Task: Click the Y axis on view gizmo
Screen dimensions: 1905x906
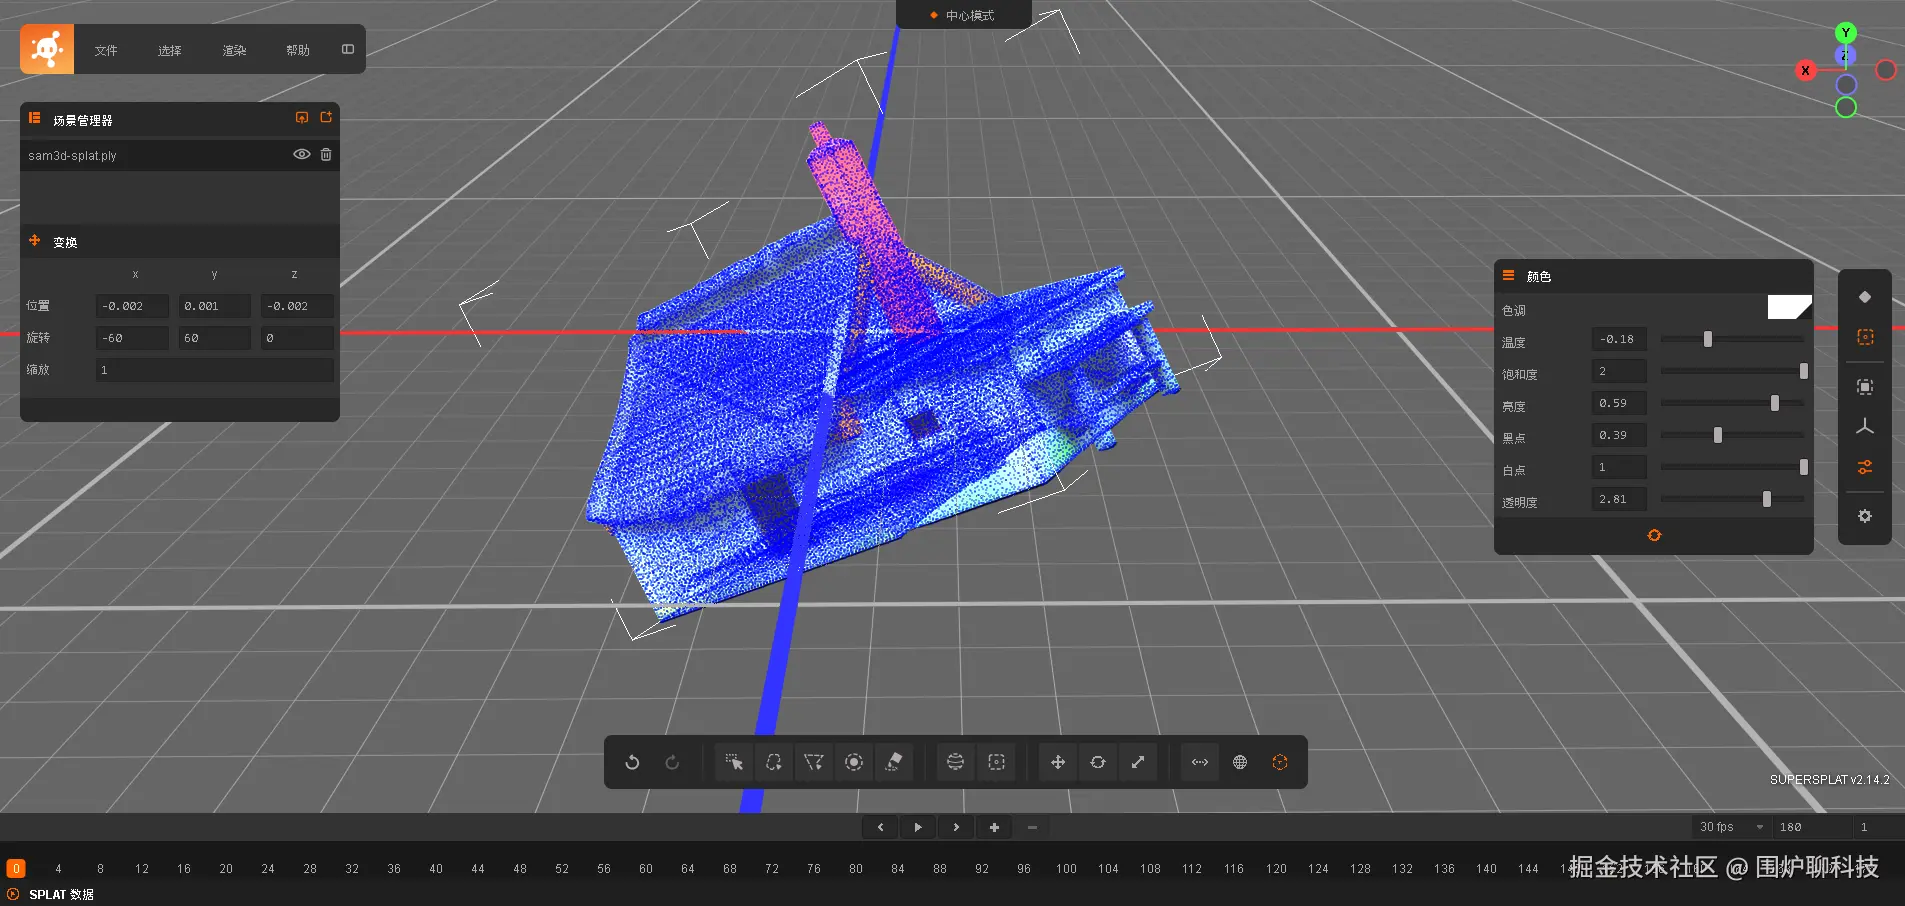Action: 1846,32
